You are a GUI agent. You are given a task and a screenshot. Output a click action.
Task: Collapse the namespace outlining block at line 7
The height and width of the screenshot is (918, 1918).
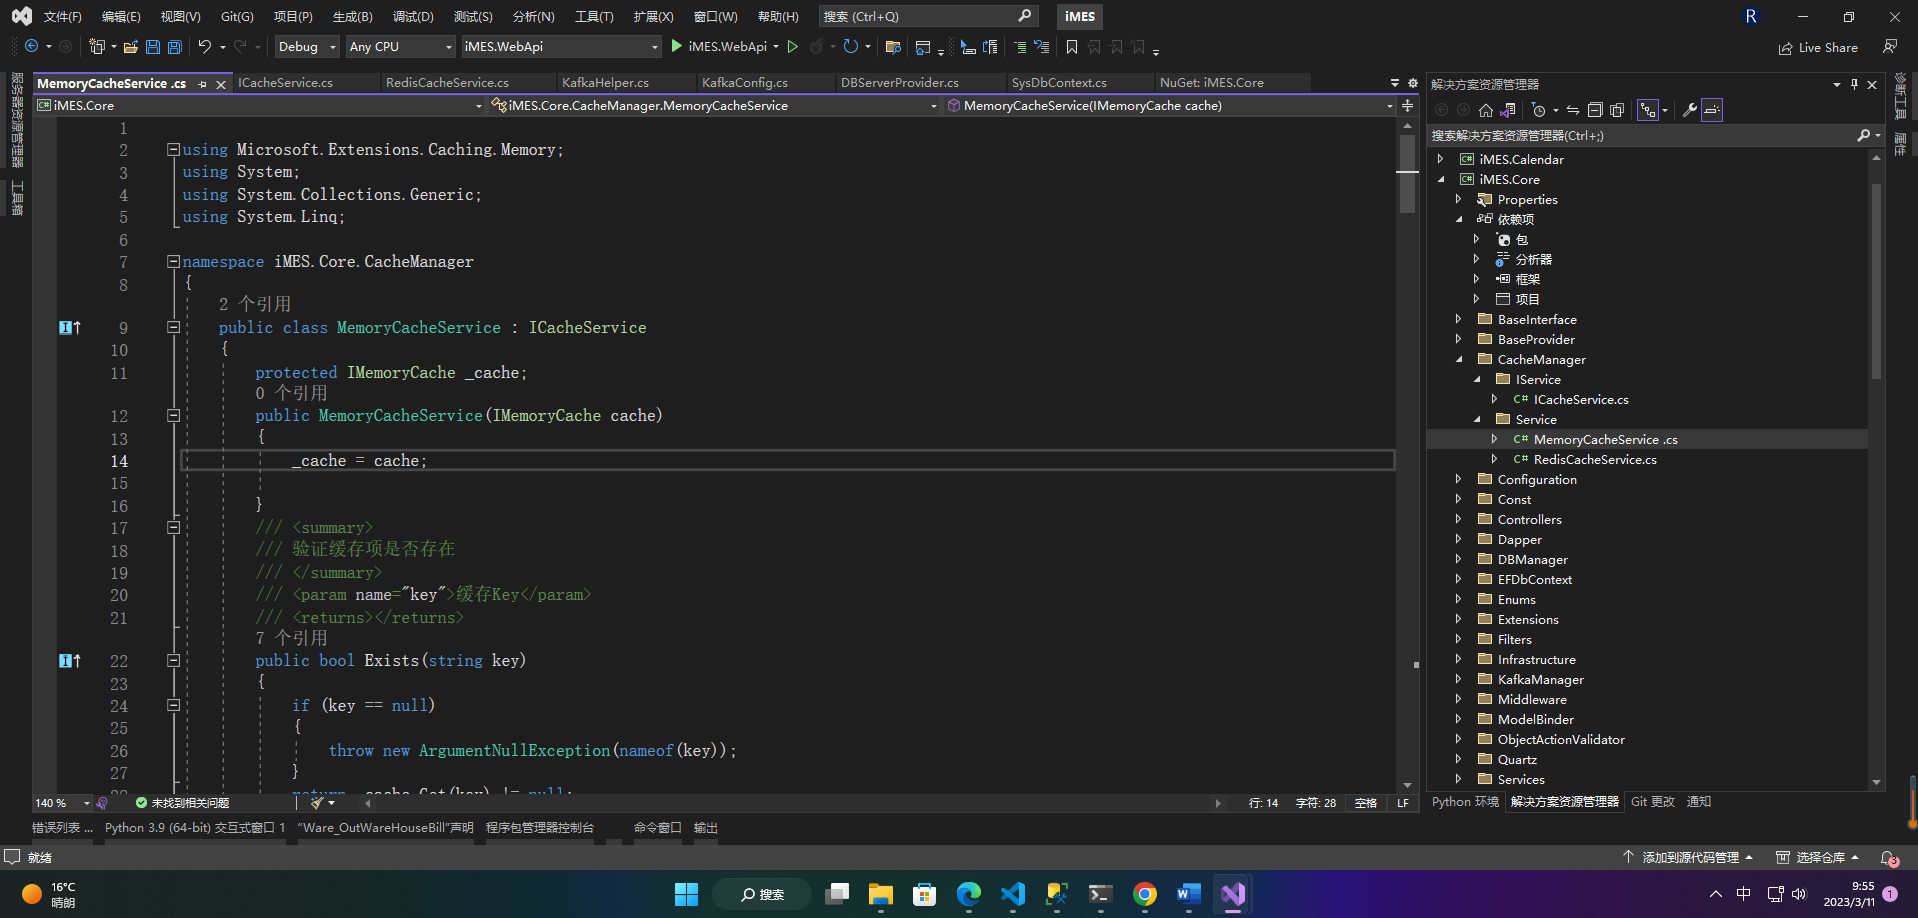(x=173, y=261)
